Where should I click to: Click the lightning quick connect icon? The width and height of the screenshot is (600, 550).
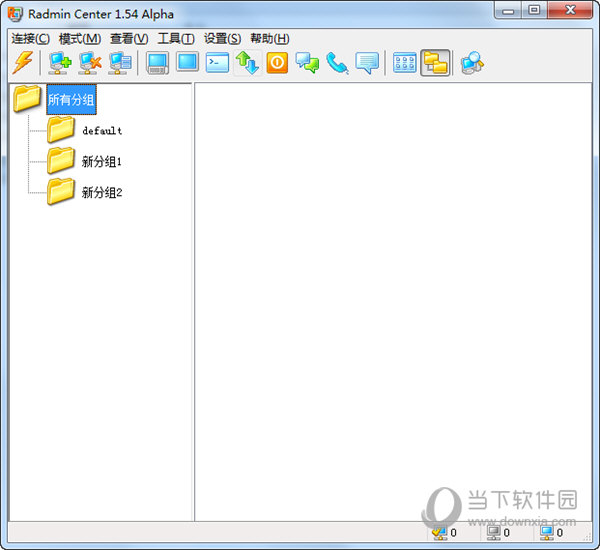[23, 62]
